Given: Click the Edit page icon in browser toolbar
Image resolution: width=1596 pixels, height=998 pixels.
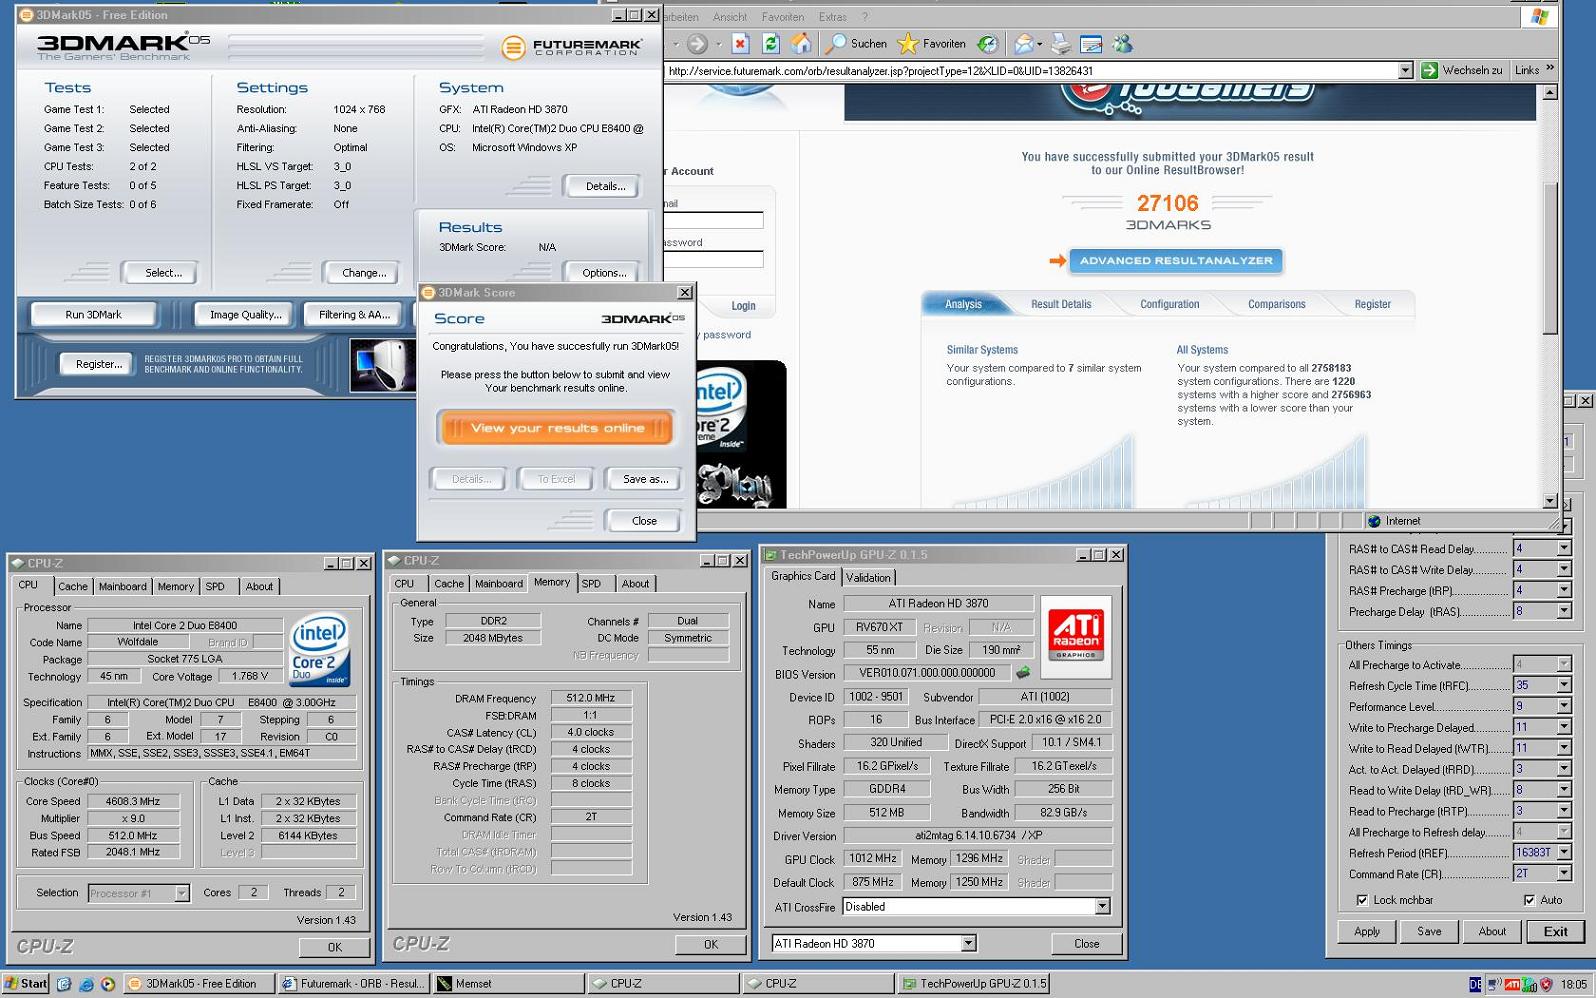Looking at the screenshot, I should coord(1091,43).
